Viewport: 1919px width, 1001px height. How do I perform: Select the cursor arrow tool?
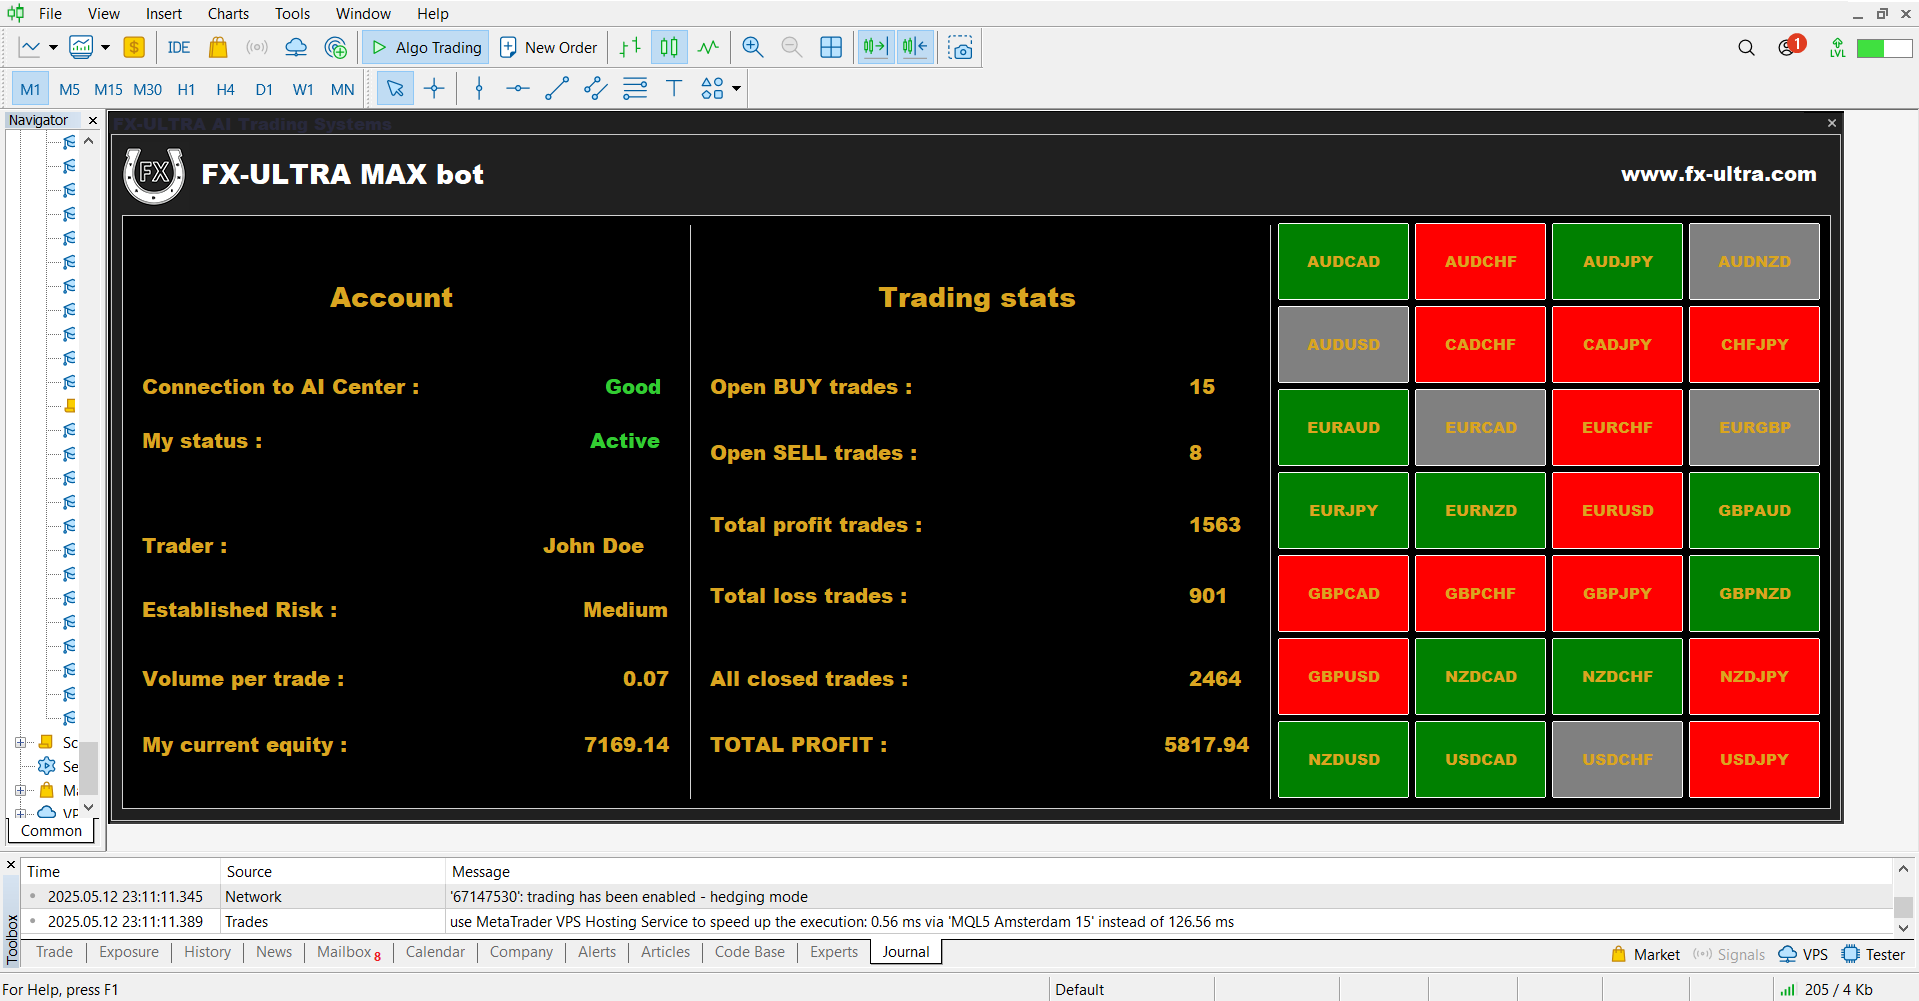[x=395, y=89]
